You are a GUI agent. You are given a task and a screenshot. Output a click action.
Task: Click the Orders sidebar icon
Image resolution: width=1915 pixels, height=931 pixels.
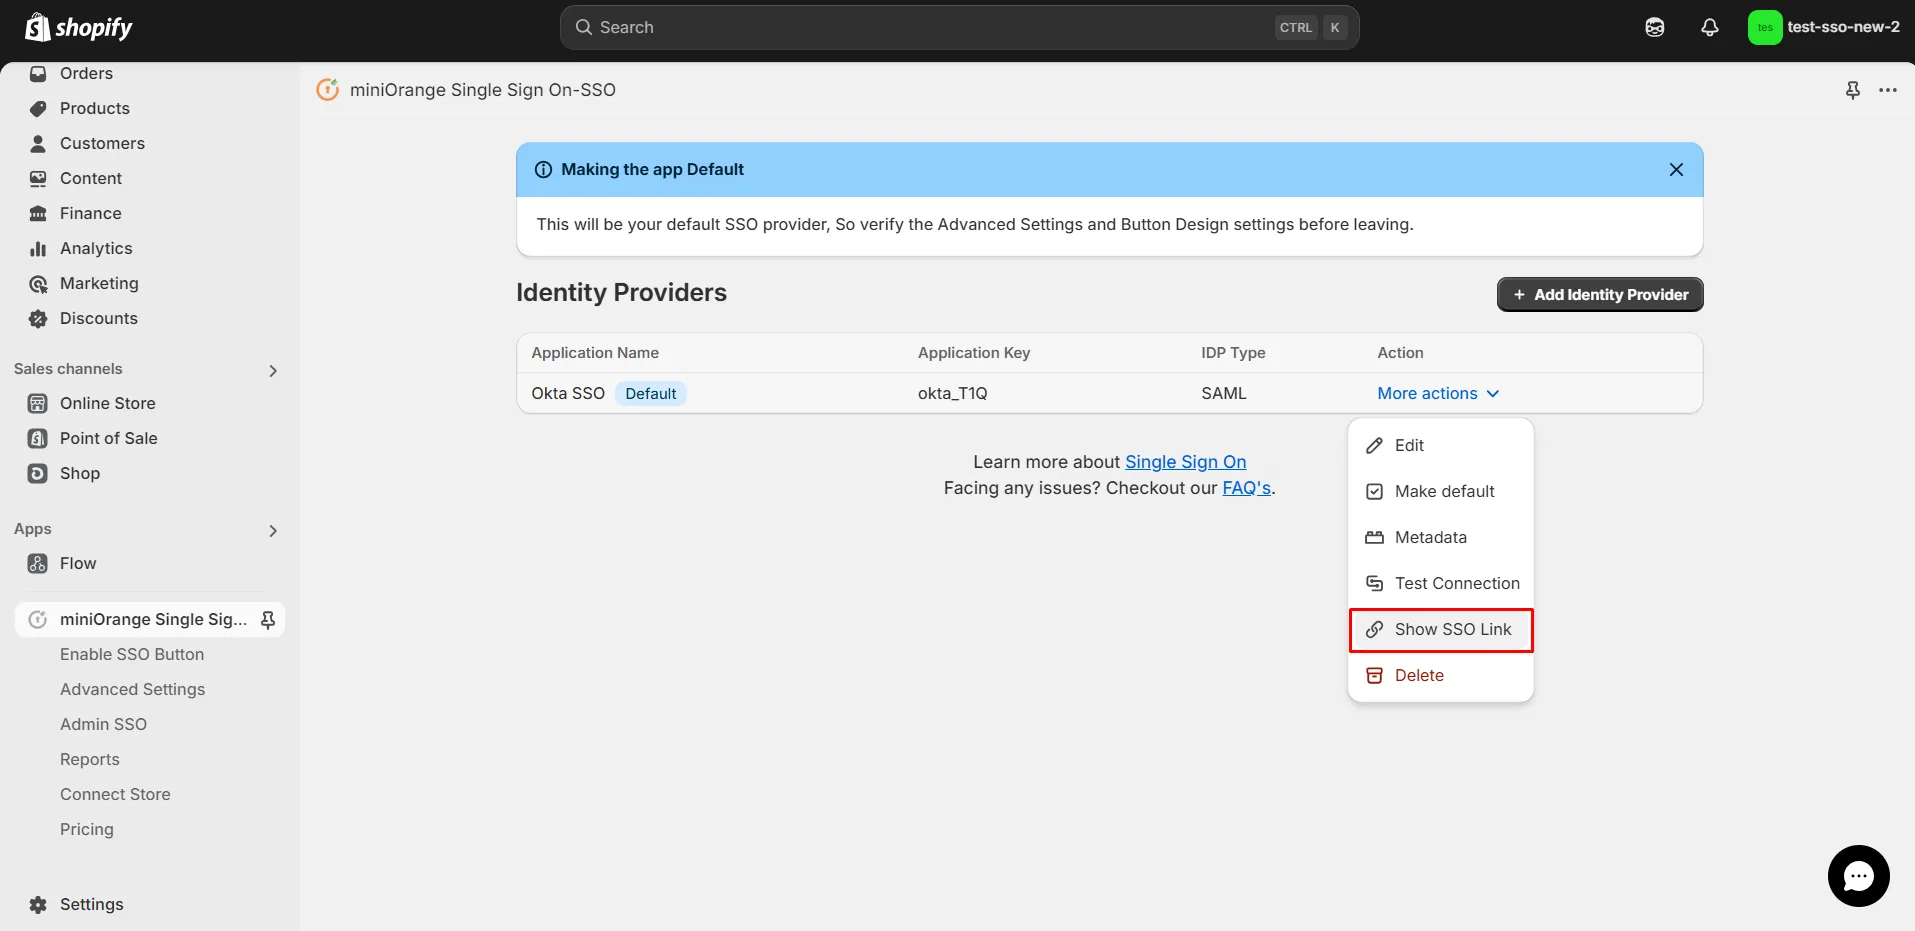click(38, 73)
